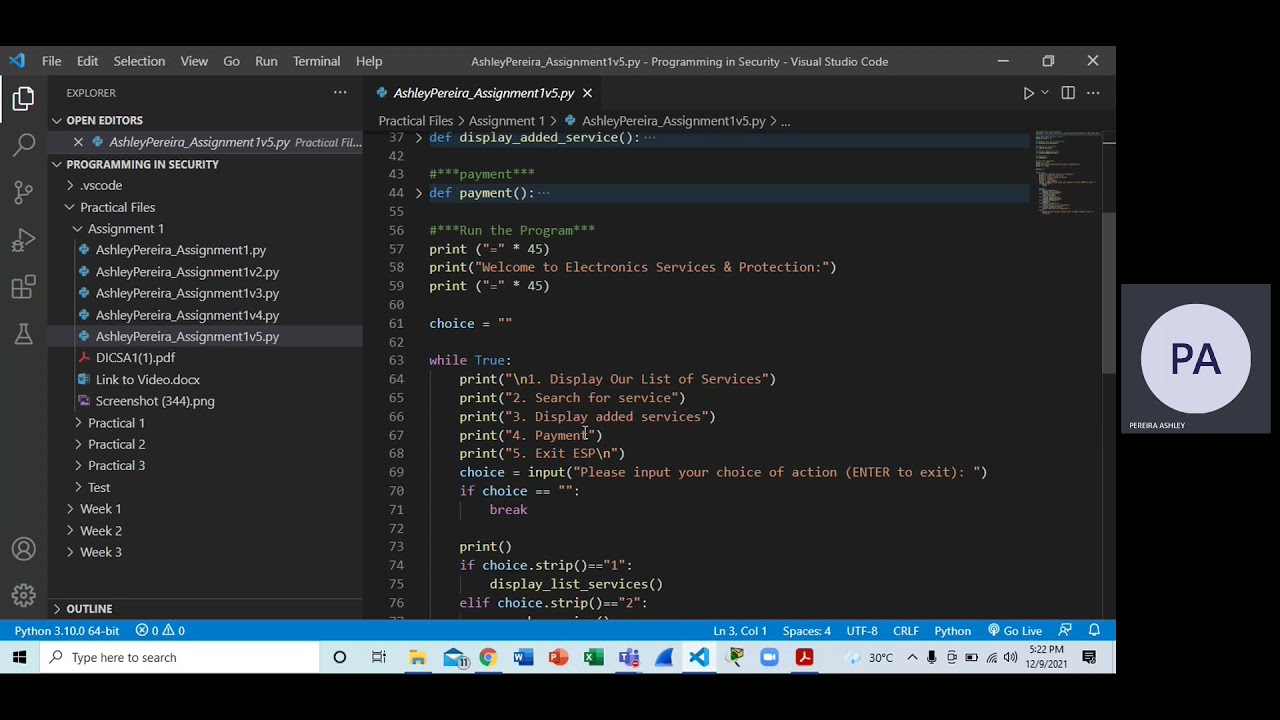
Task: Open the Run and Debug view
Action: tap(24, 241)
